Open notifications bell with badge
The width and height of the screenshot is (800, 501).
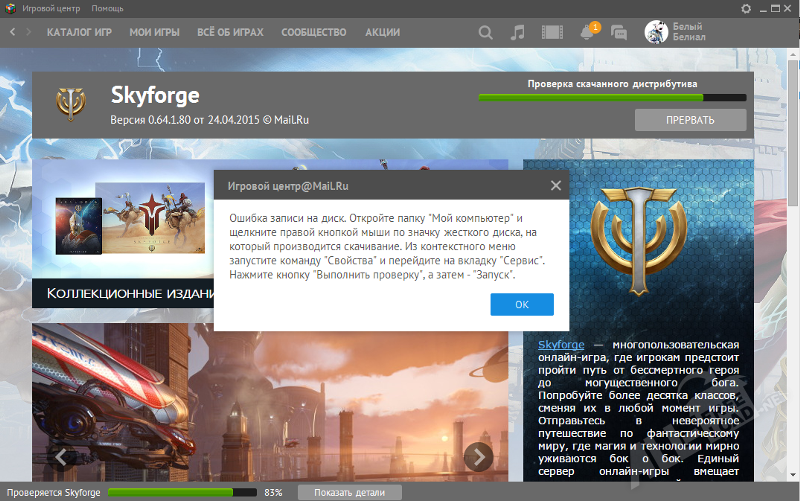[x=587, y=31]
